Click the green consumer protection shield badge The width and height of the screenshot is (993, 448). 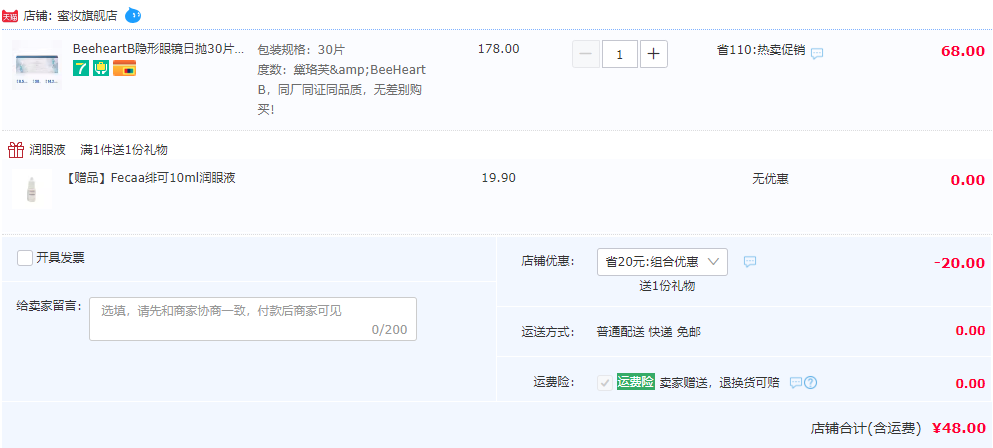tap(101, 68)
